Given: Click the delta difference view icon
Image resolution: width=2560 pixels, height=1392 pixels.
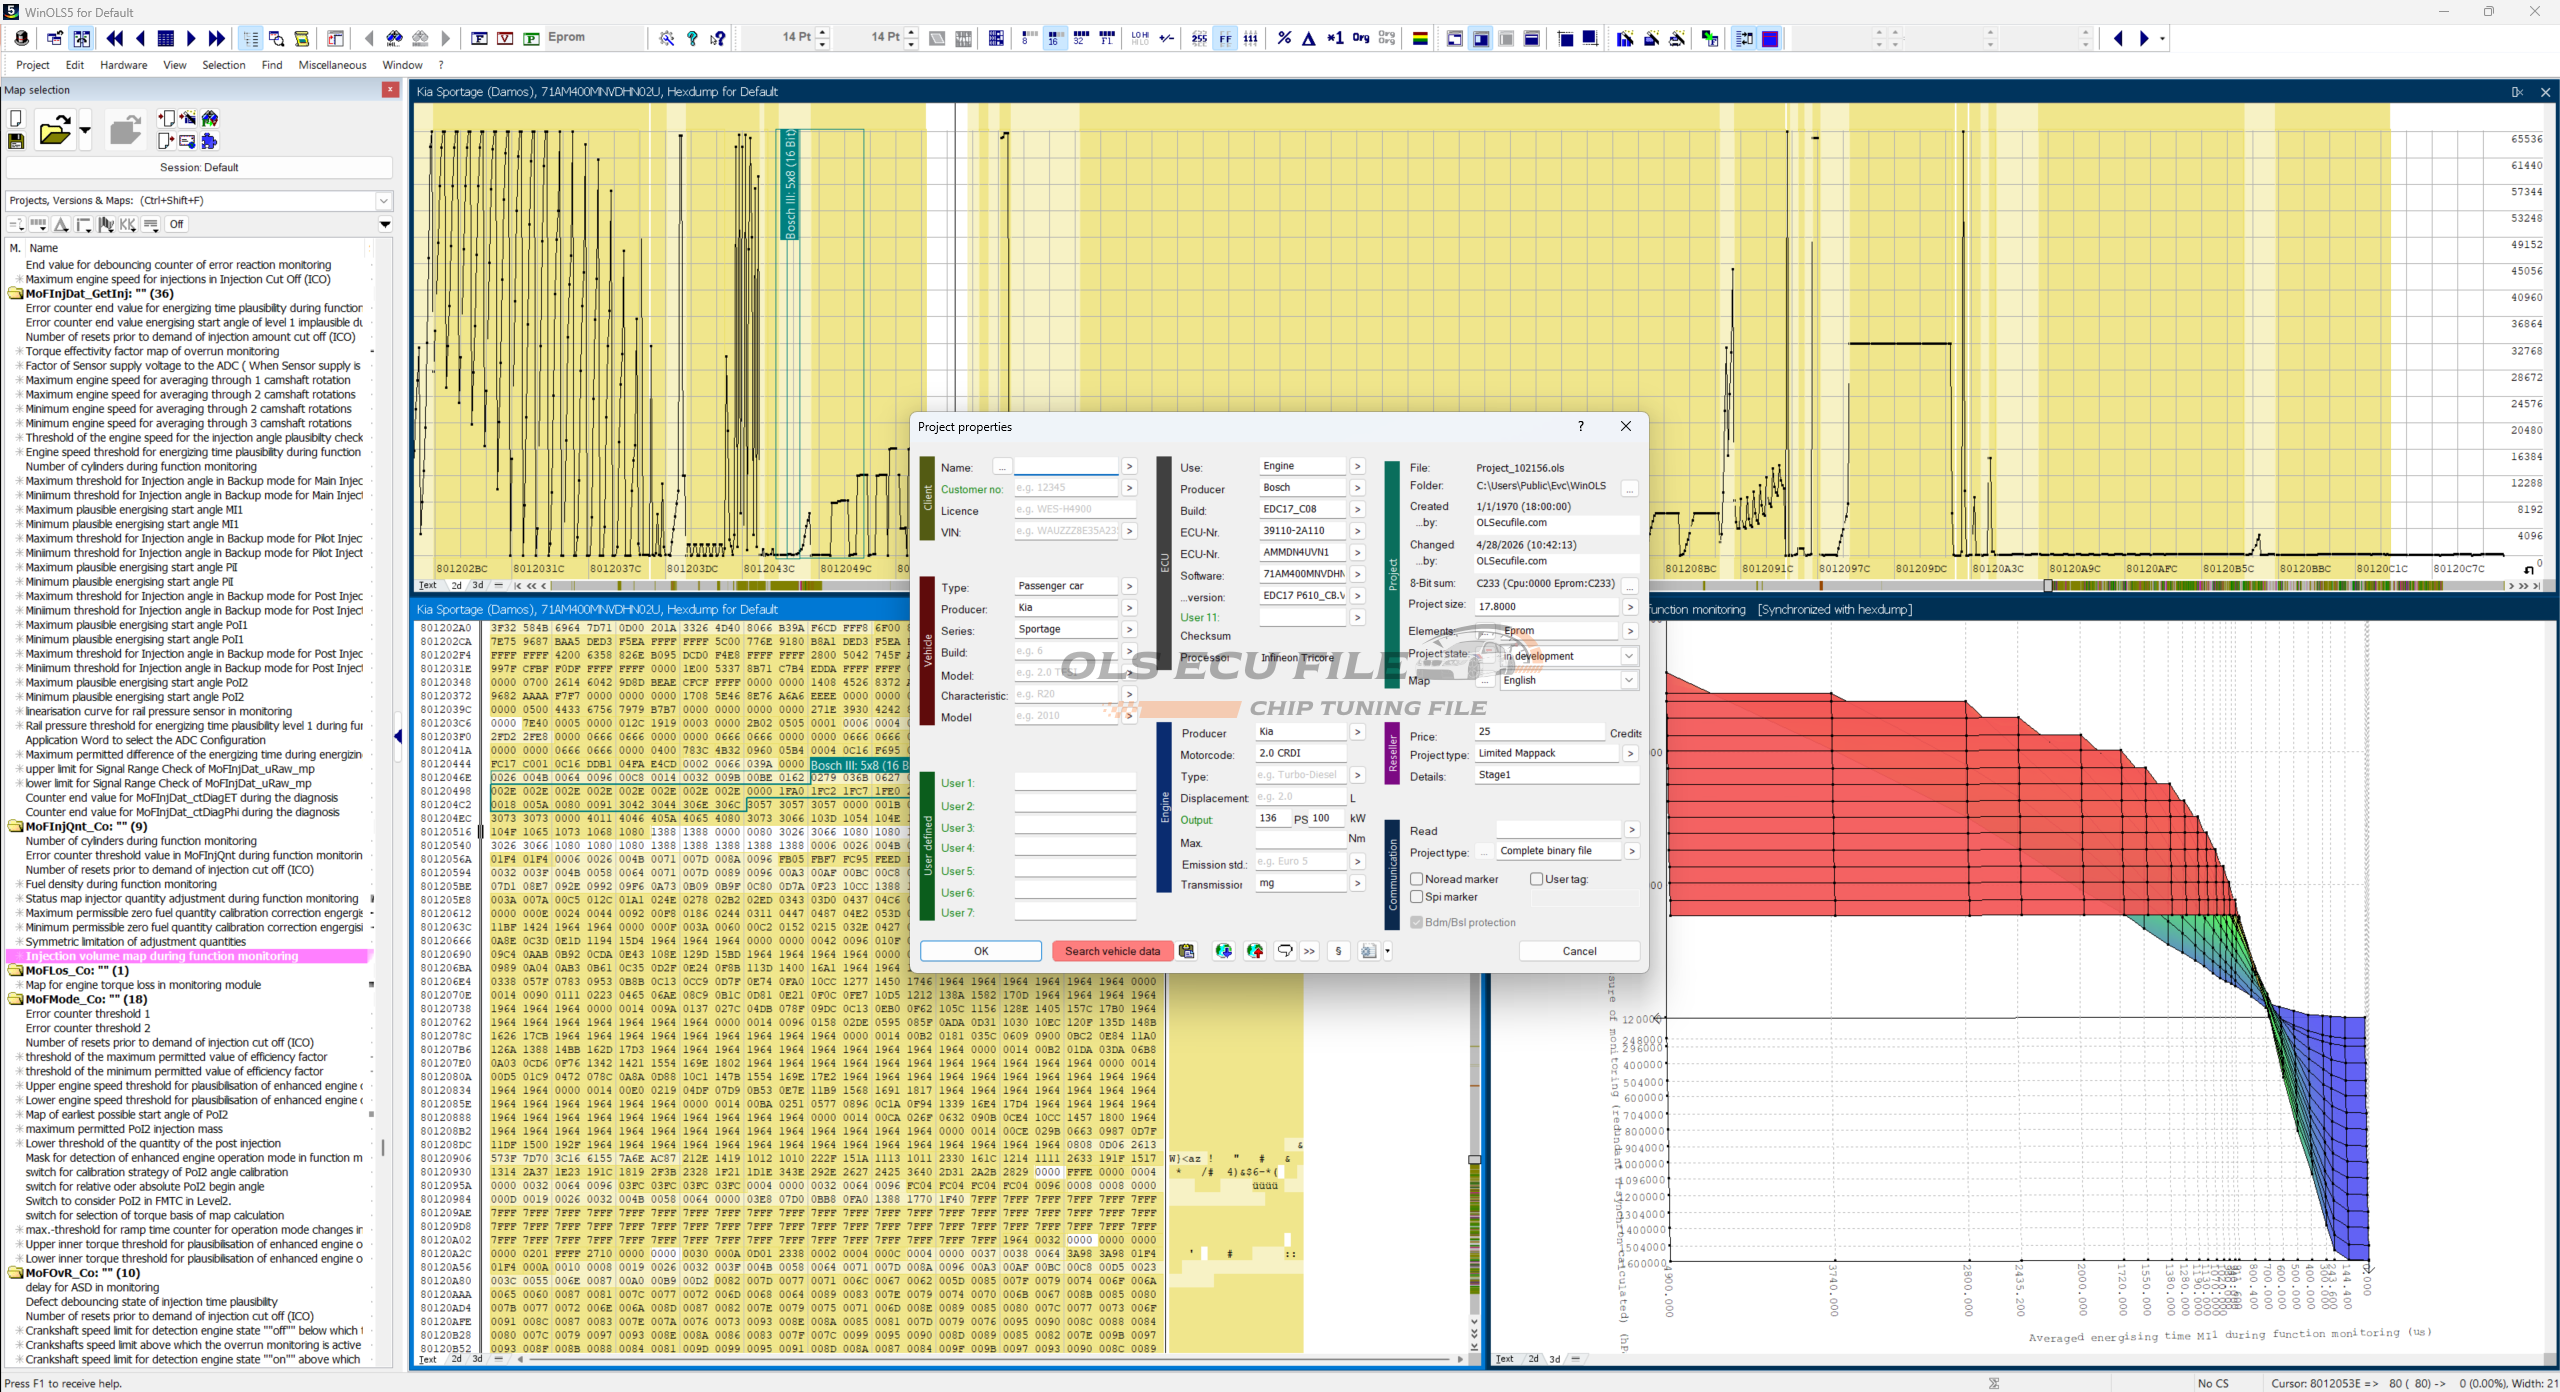Looking at the screenshot, I should (x=1309, y=38).
